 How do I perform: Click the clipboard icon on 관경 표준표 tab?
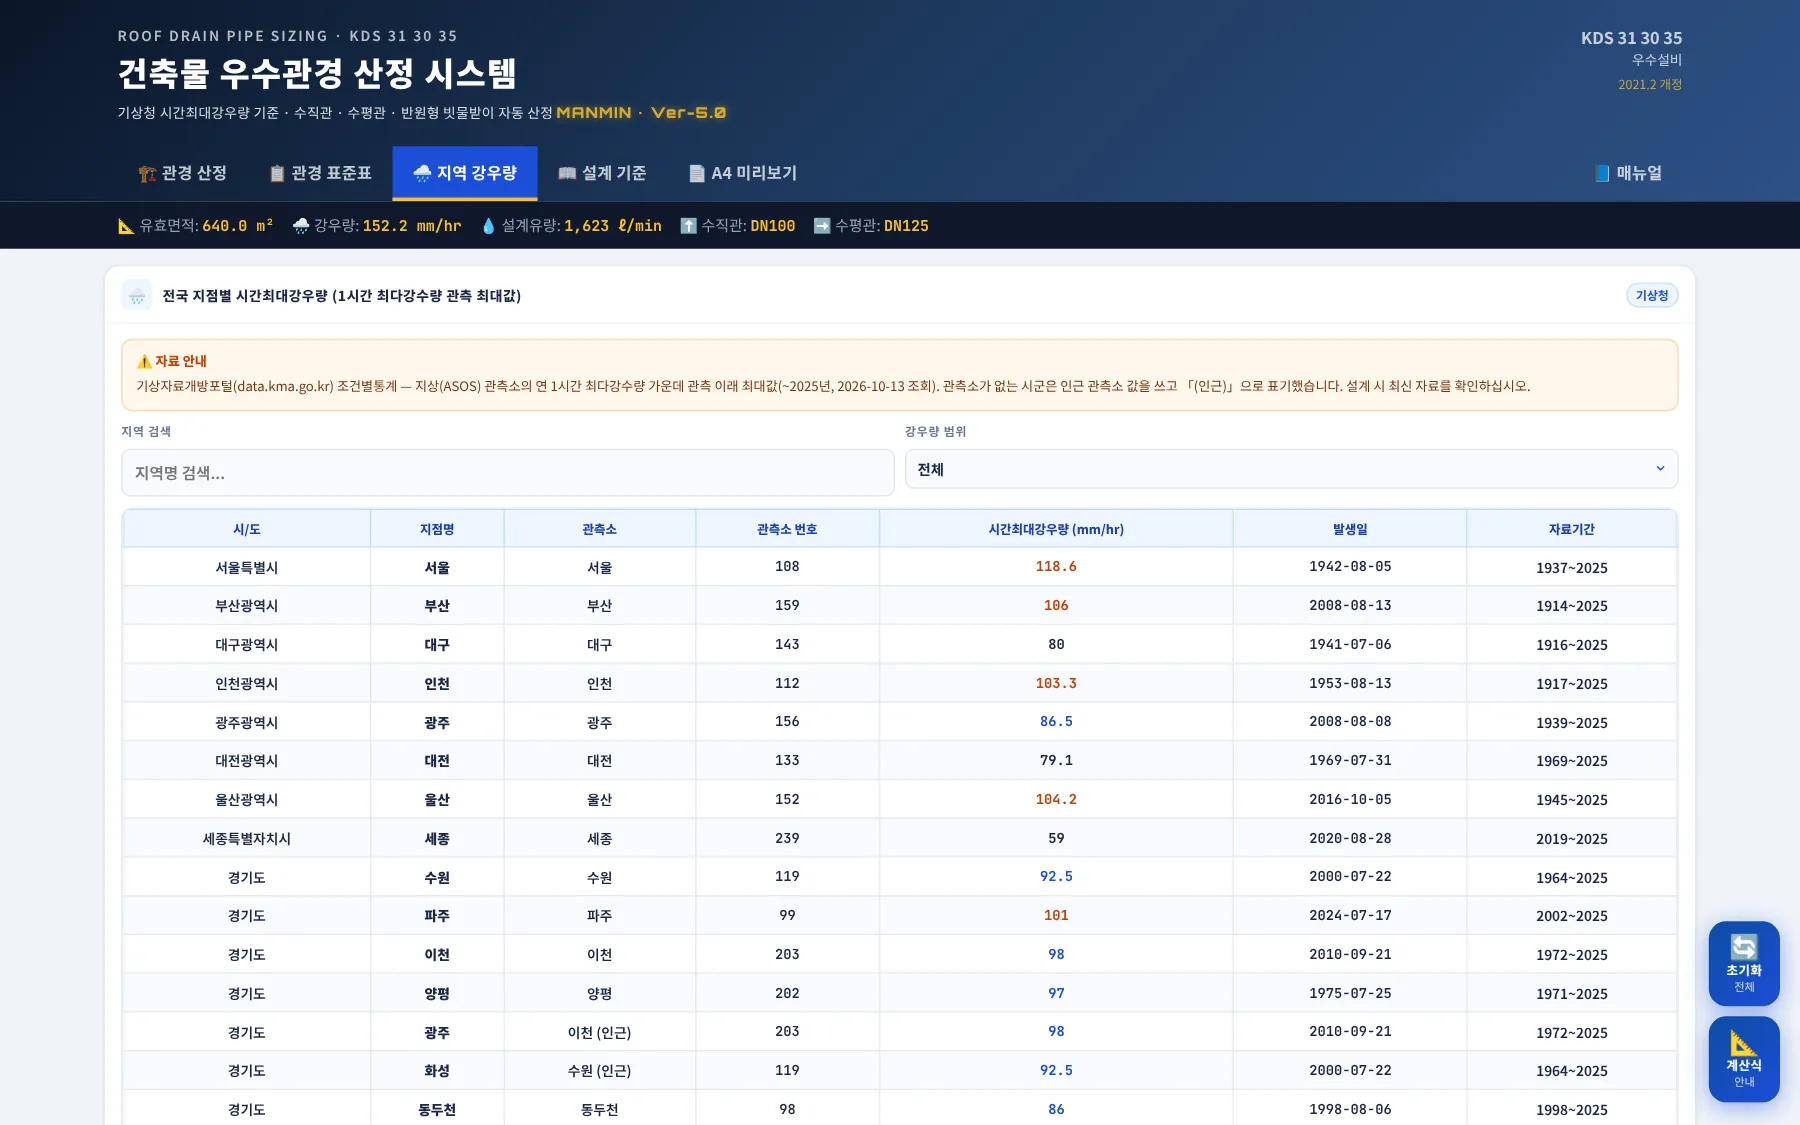click(x=277, y=174)
